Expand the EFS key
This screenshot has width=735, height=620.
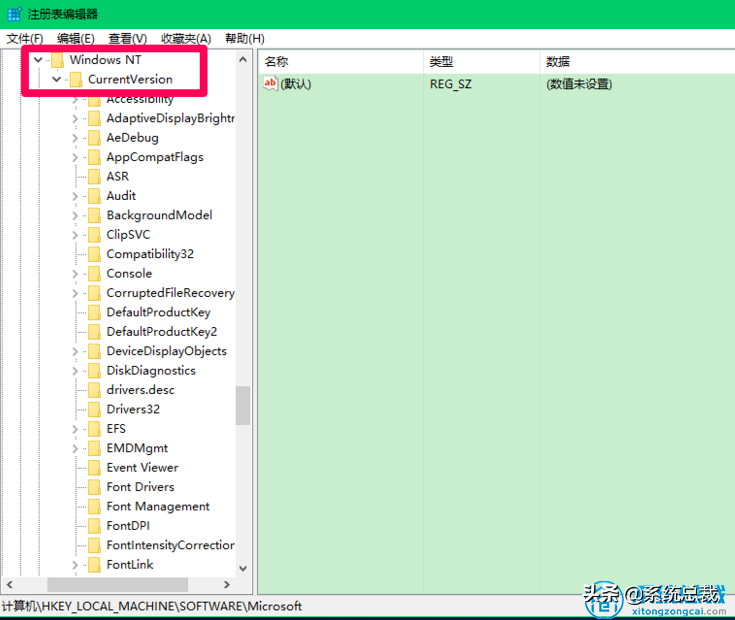pos(75,429)
